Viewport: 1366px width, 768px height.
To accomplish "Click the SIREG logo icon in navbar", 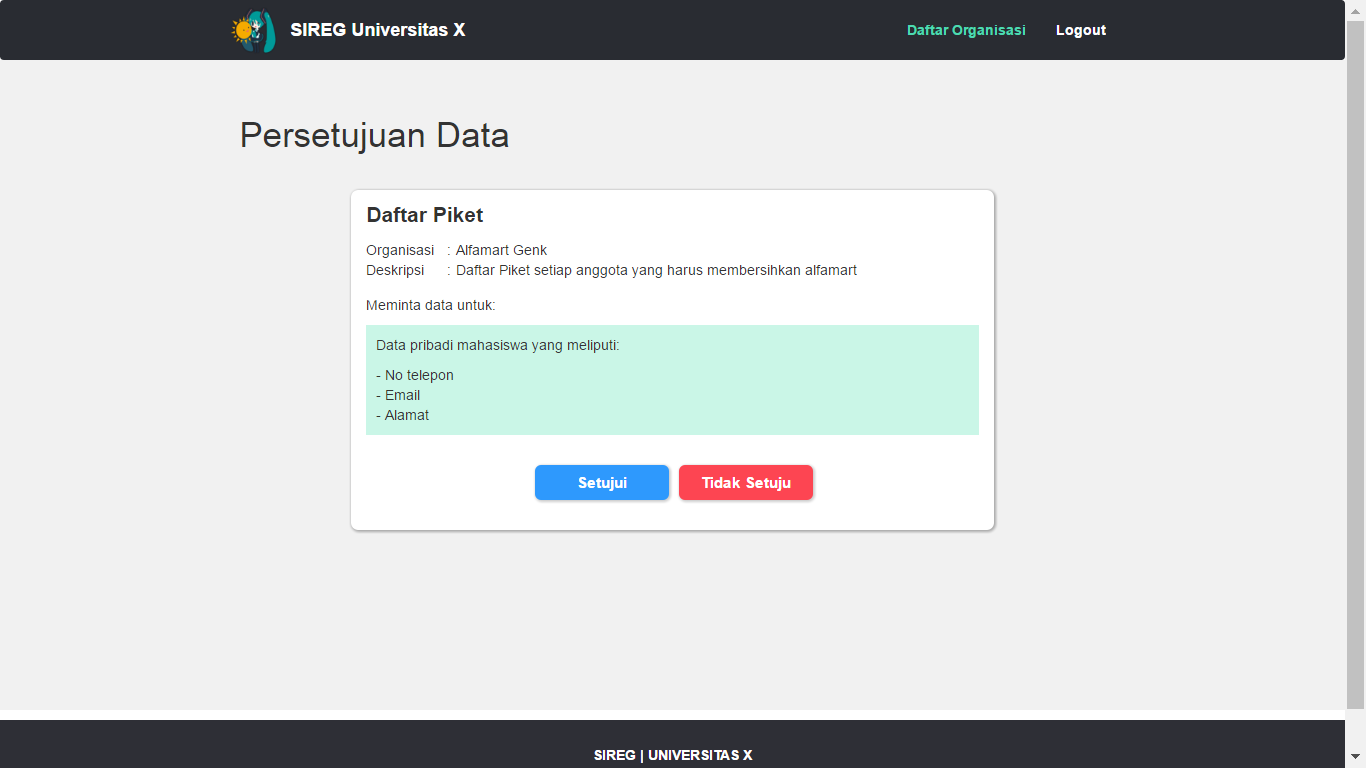I will pyautogui.click(x=253, y=31).
